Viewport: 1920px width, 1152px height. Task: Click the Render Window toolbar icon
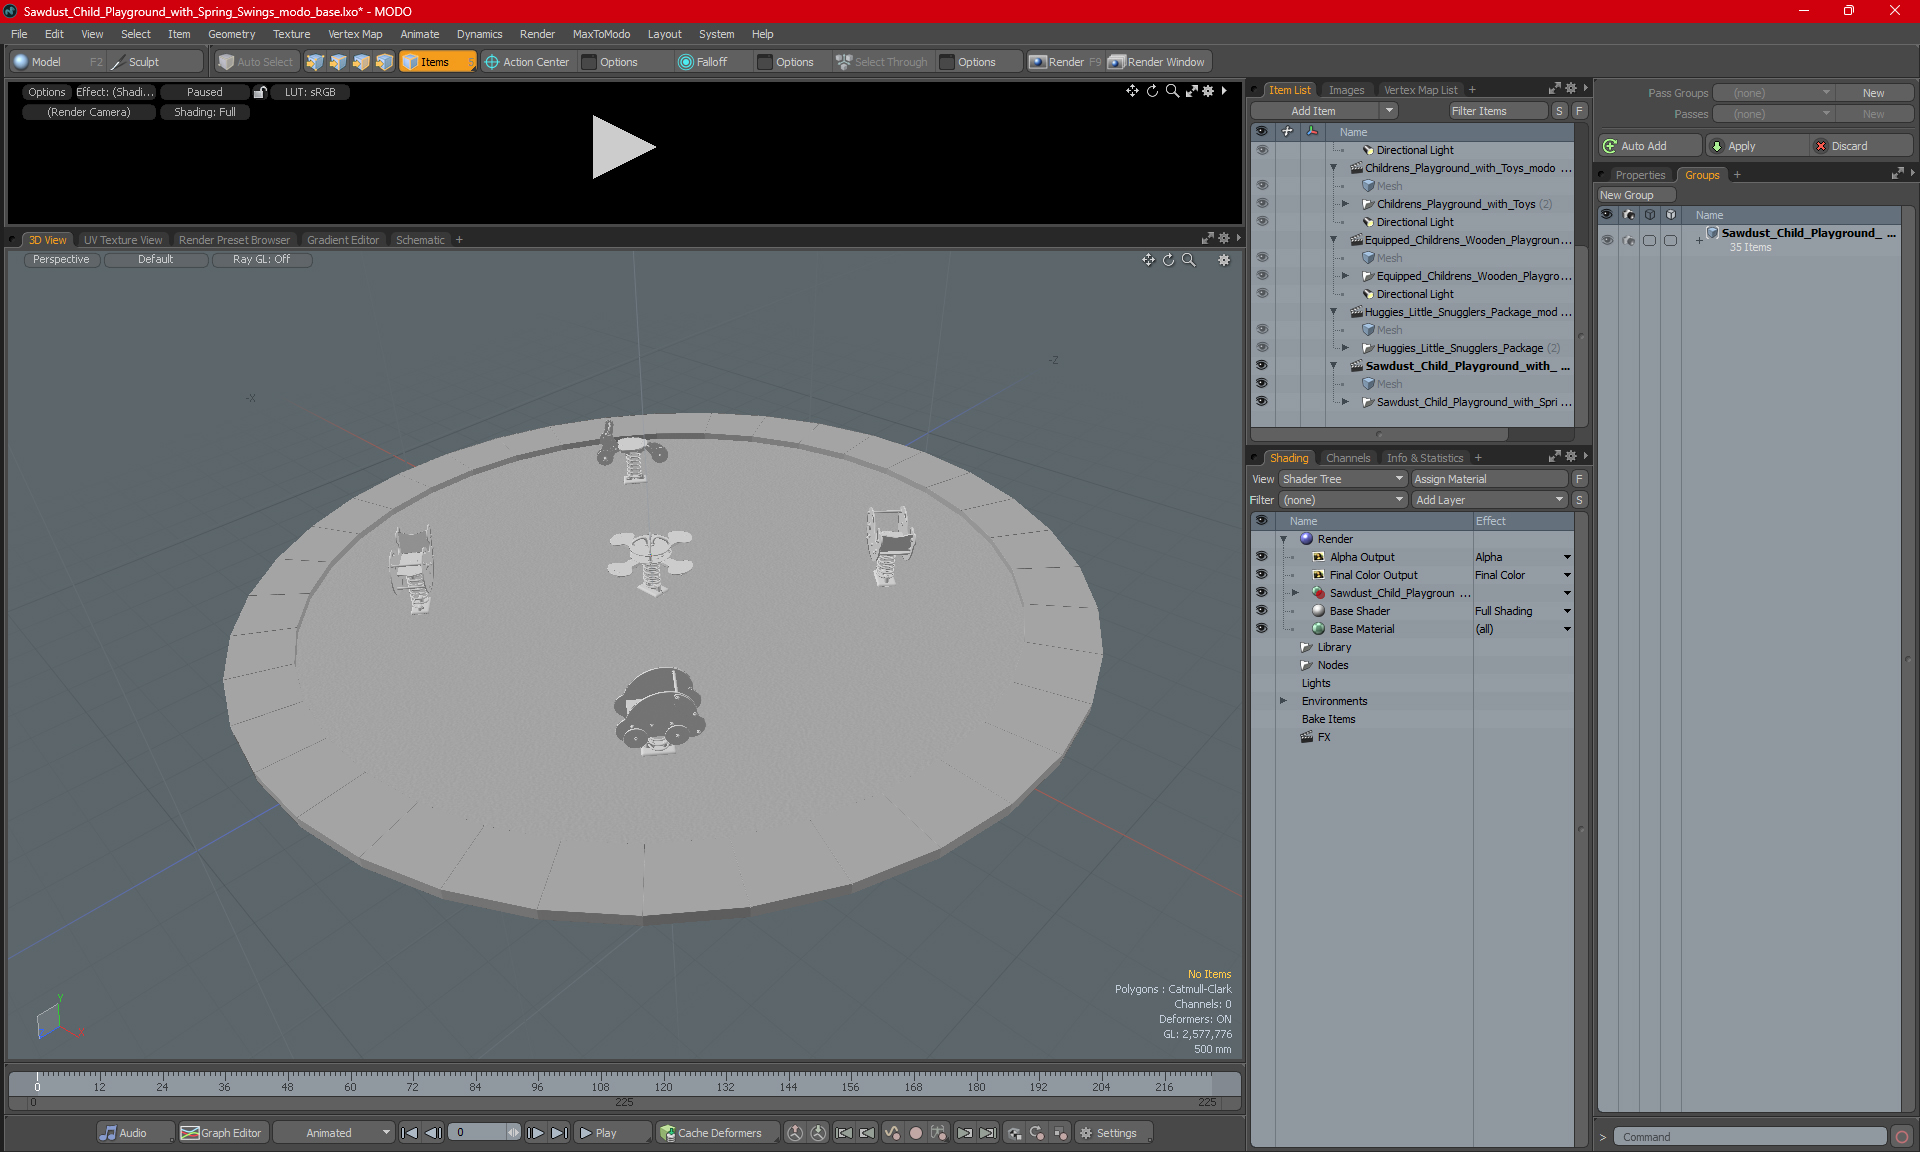pos(1117,62)
